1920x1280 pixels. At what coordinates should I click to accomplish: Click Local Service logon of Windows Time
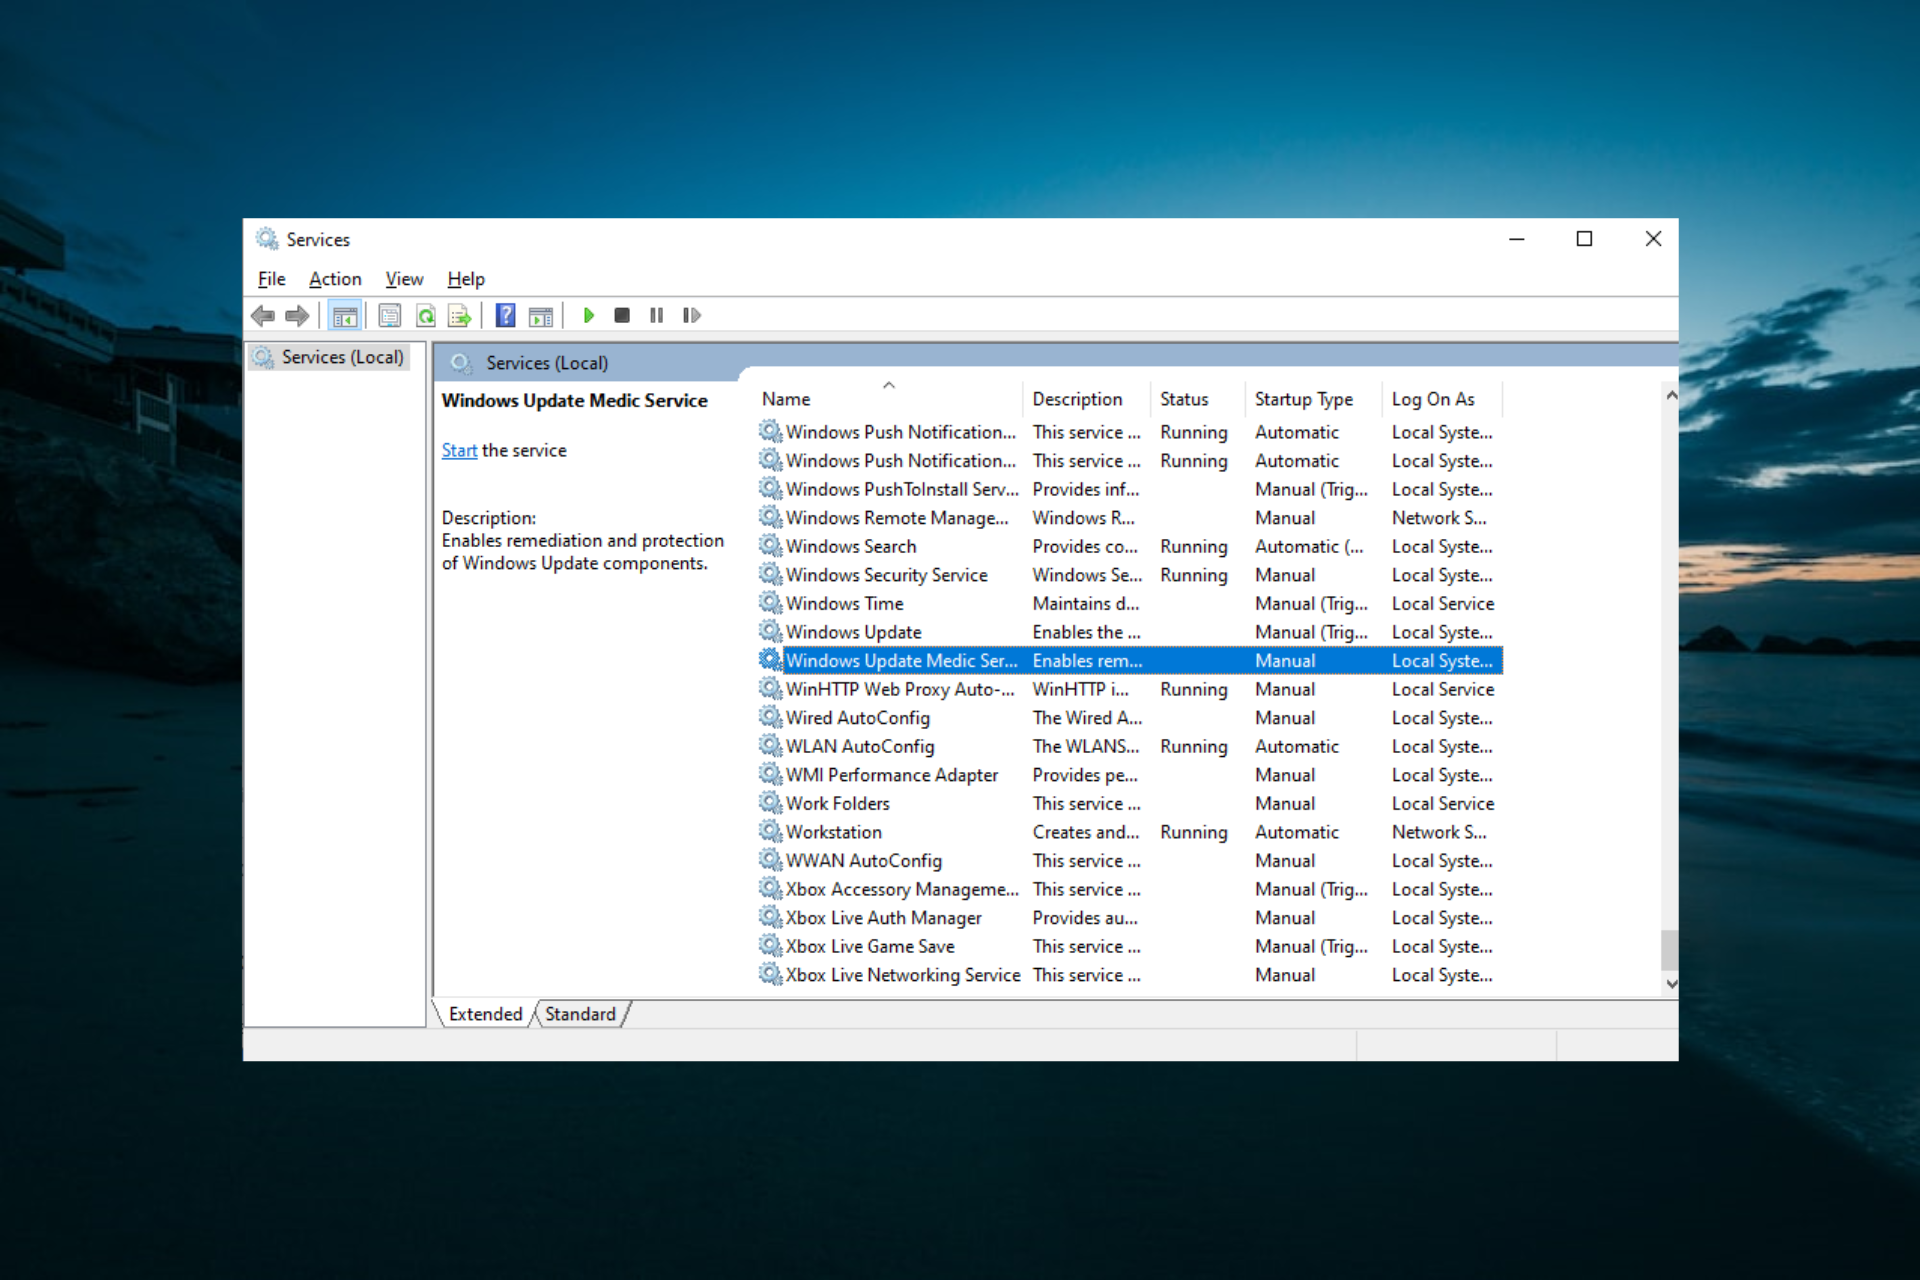pyautogui.click(x=1442, y=603)
